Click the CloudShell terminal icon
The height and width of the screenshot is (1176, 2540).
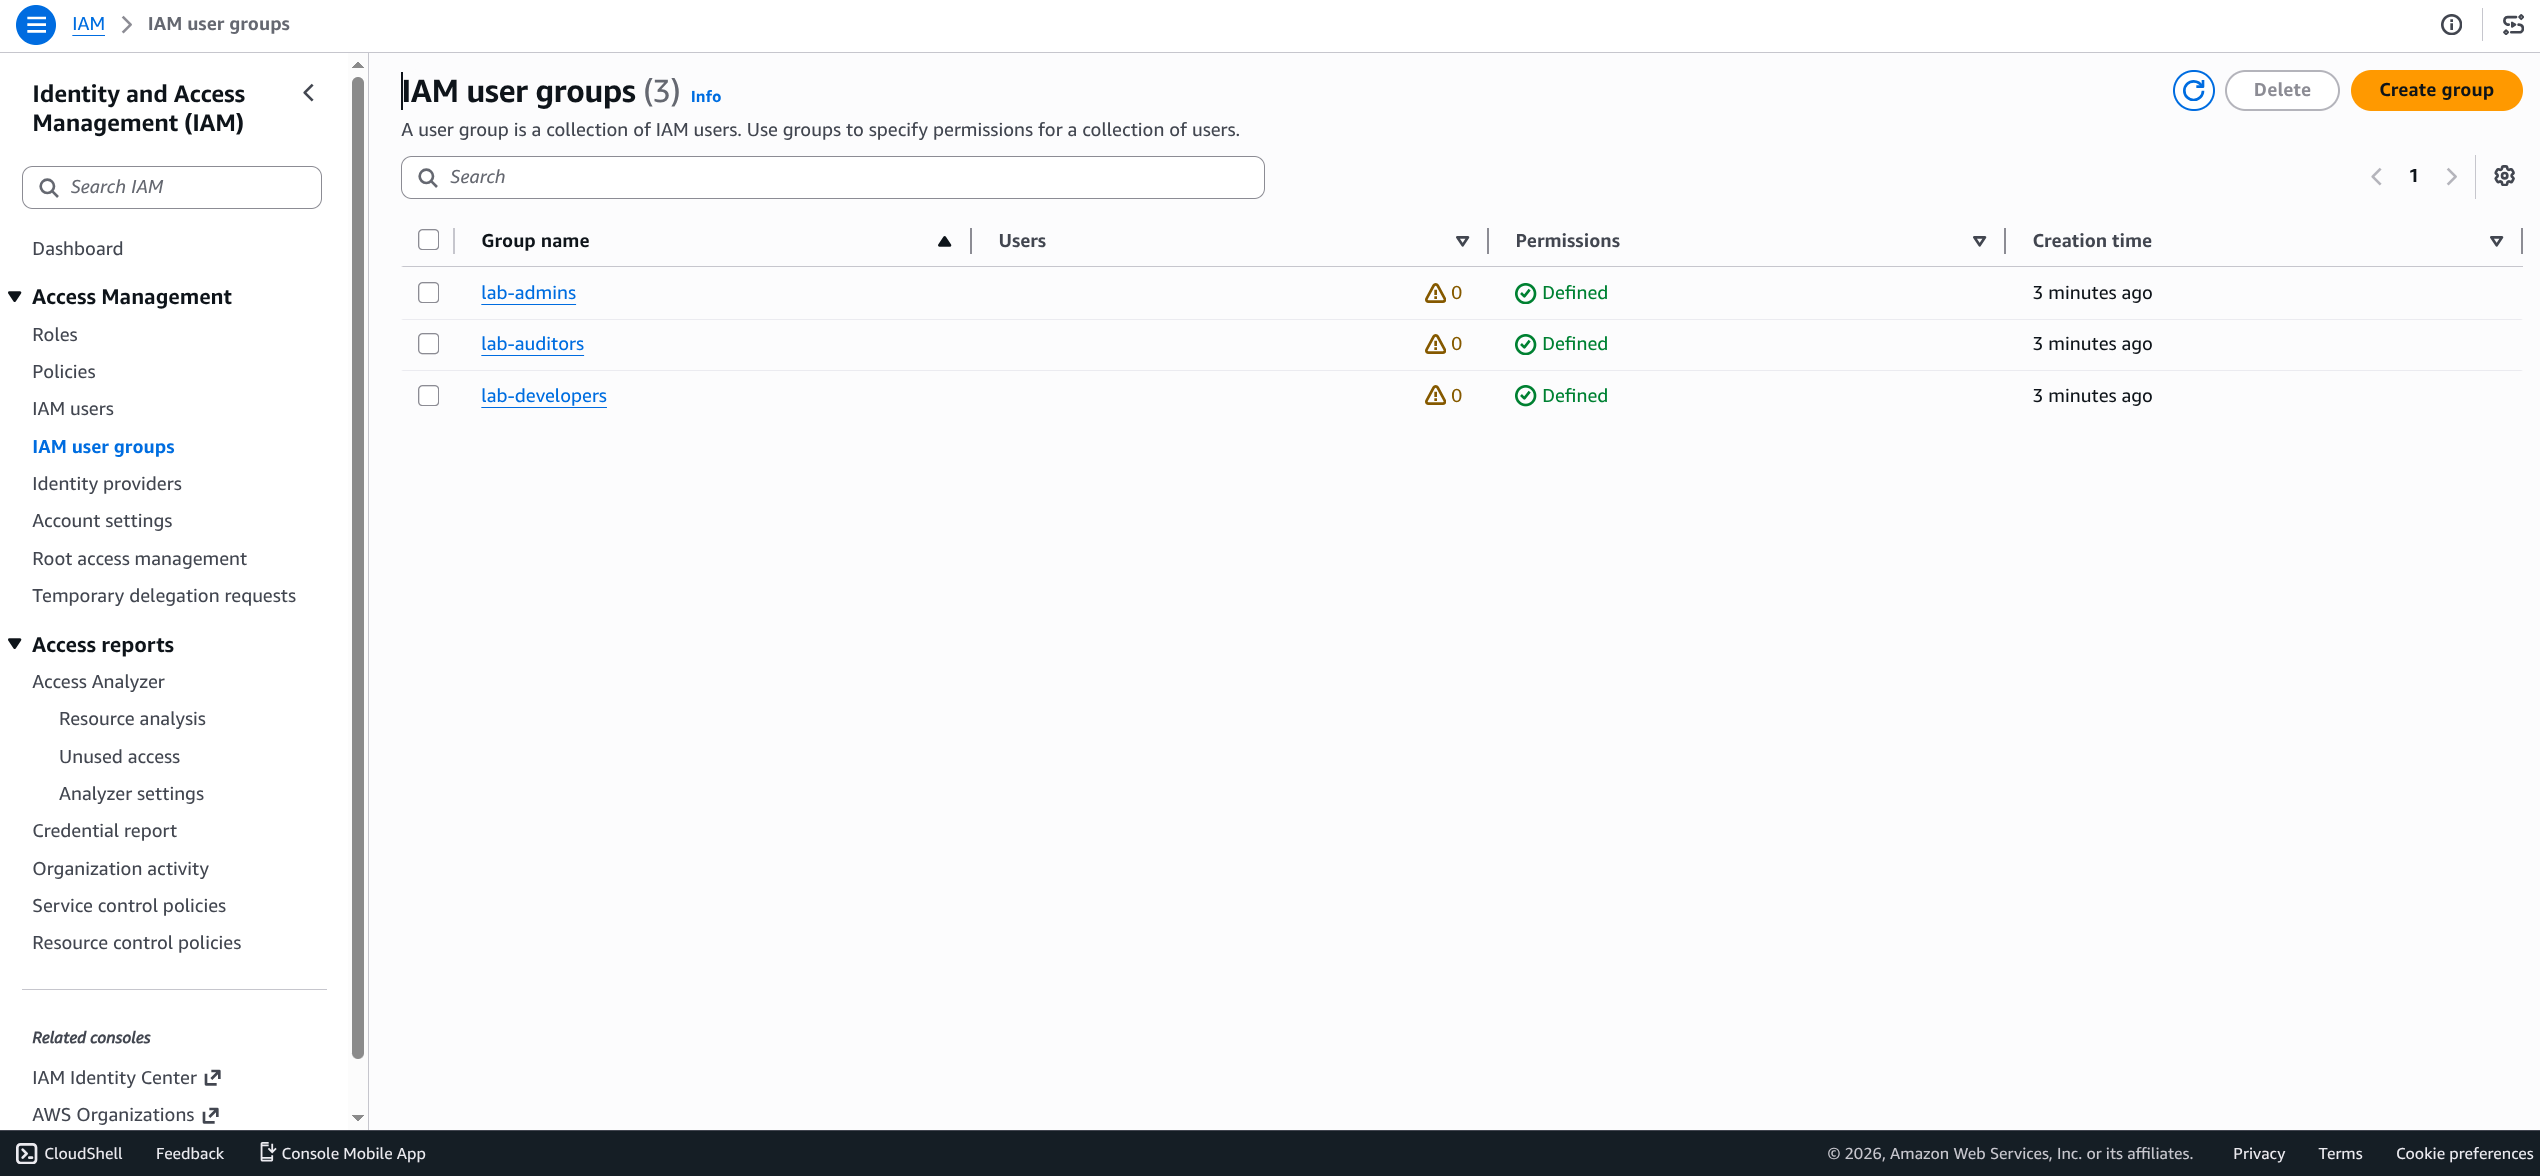click(27, 1153)
